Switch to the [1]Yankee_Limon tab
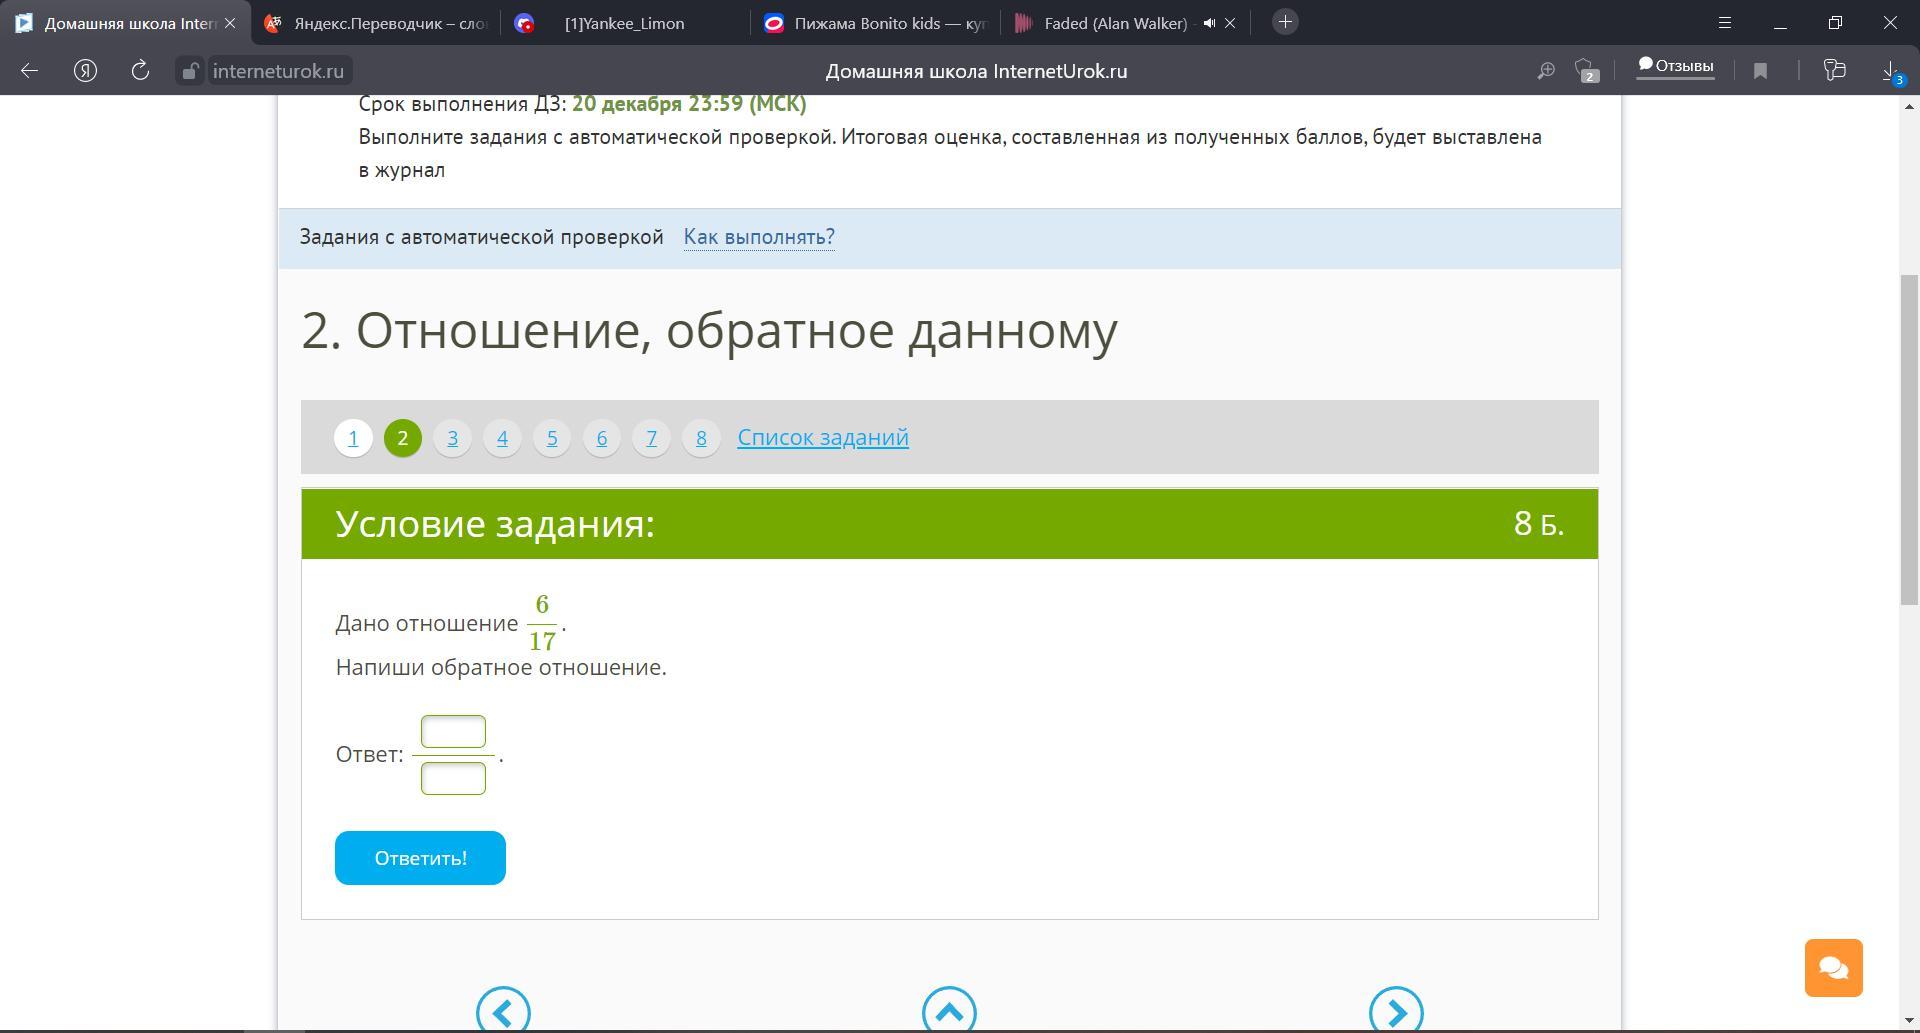Screen dimensions: 1920x1033 click(625, 23)
